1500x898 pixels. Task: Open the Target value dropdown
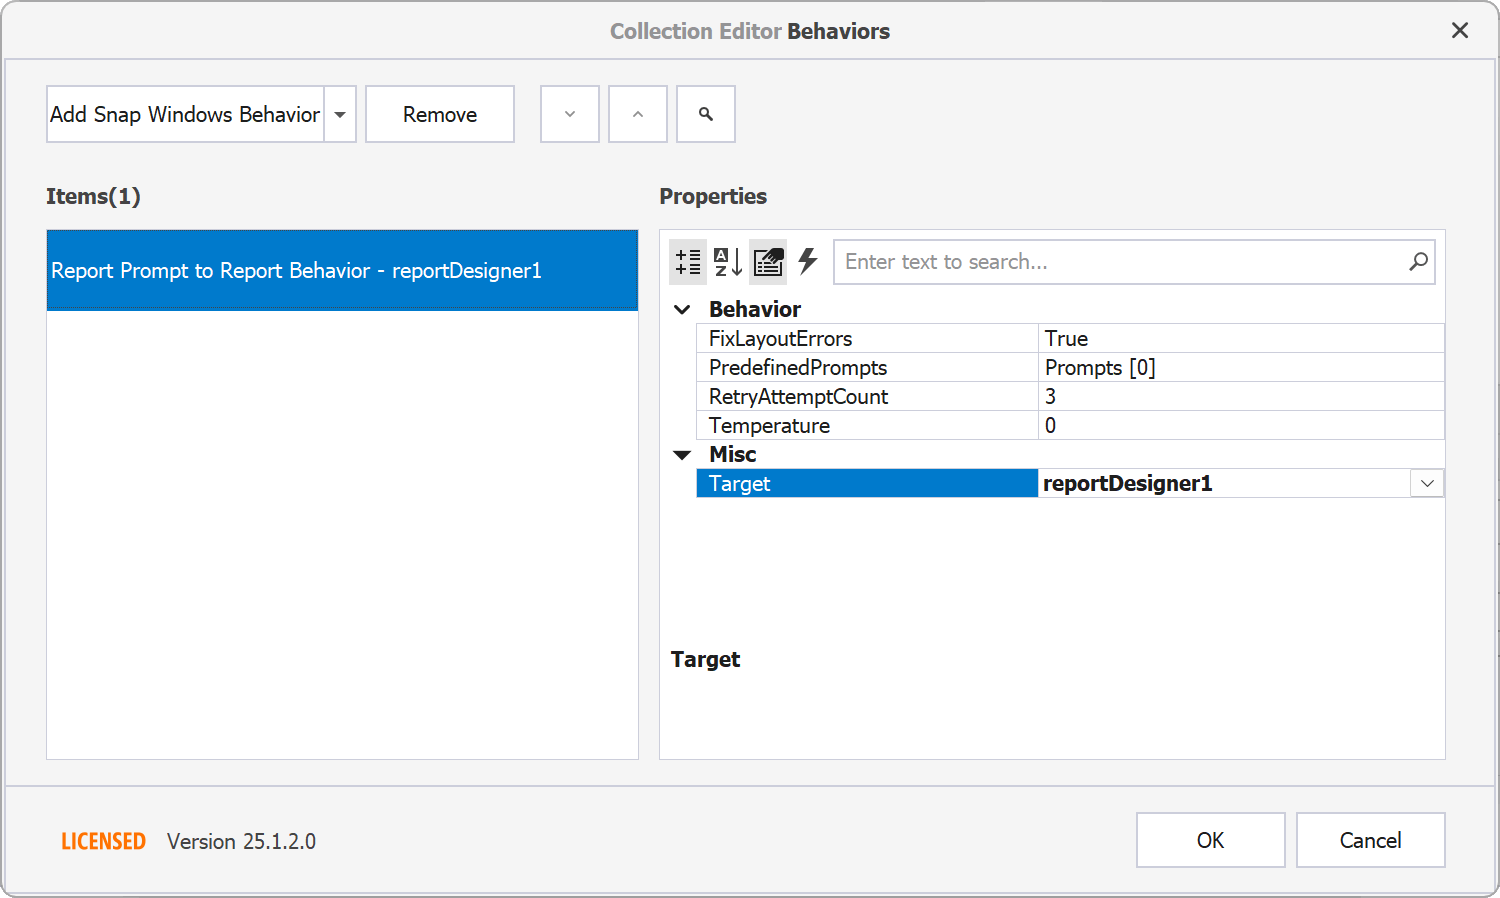coord(1427,483)
